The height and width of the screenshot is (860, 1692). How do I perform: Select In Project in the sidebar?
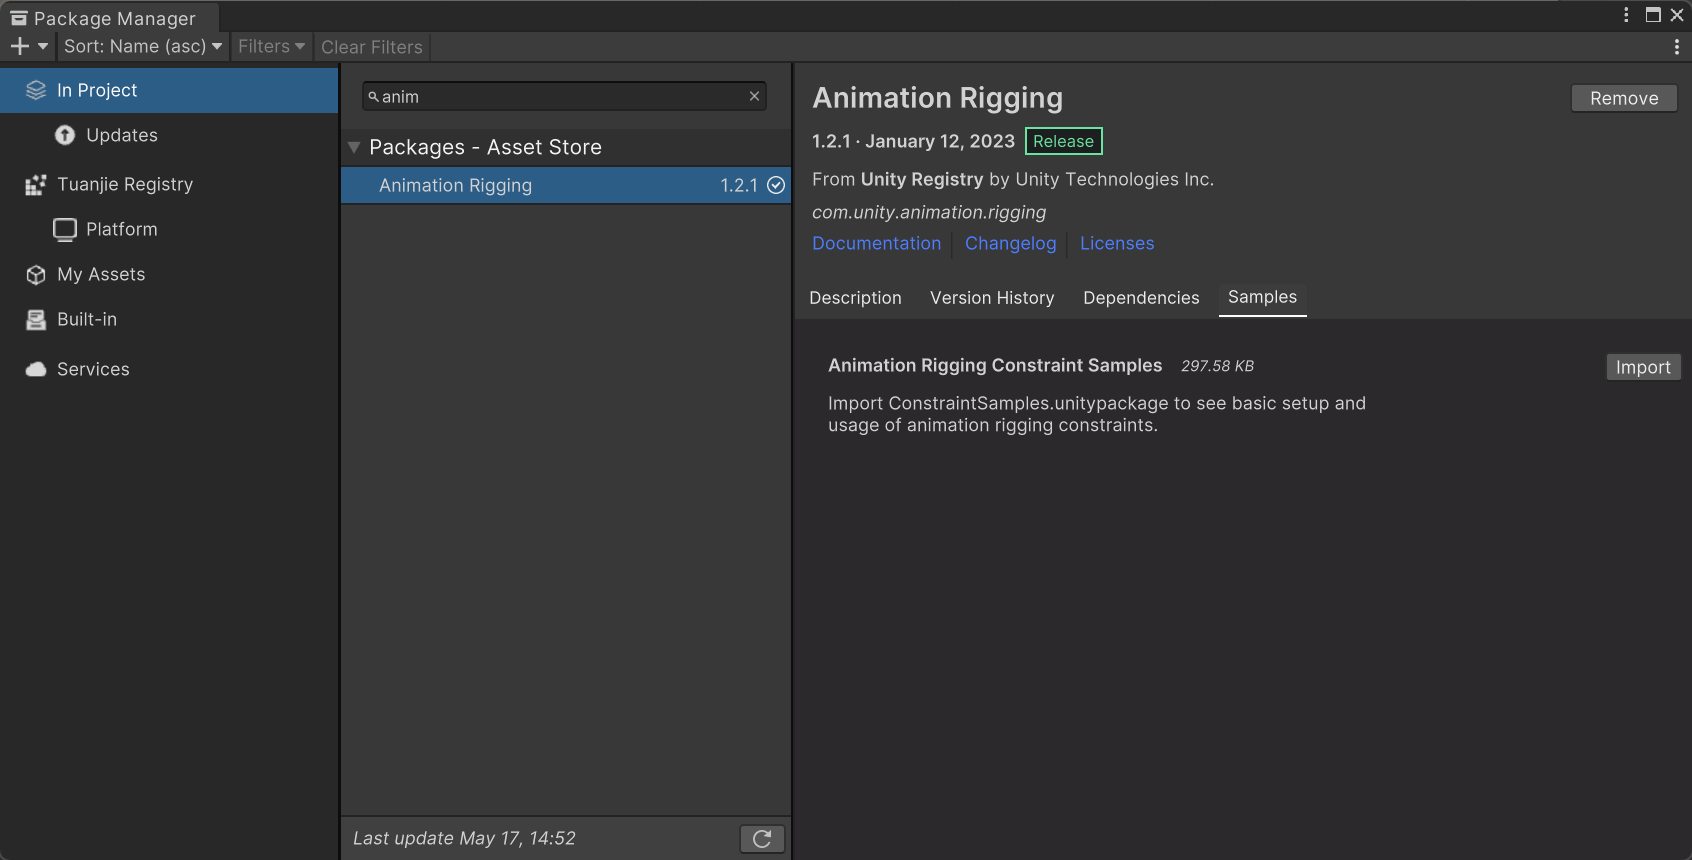pos(169,90)
